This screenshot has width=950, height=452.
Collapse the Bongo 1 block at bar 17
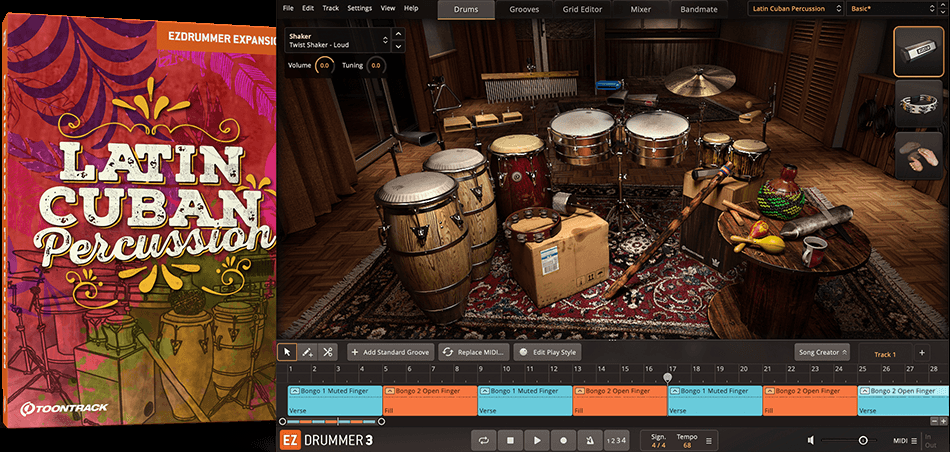(675, 391)
